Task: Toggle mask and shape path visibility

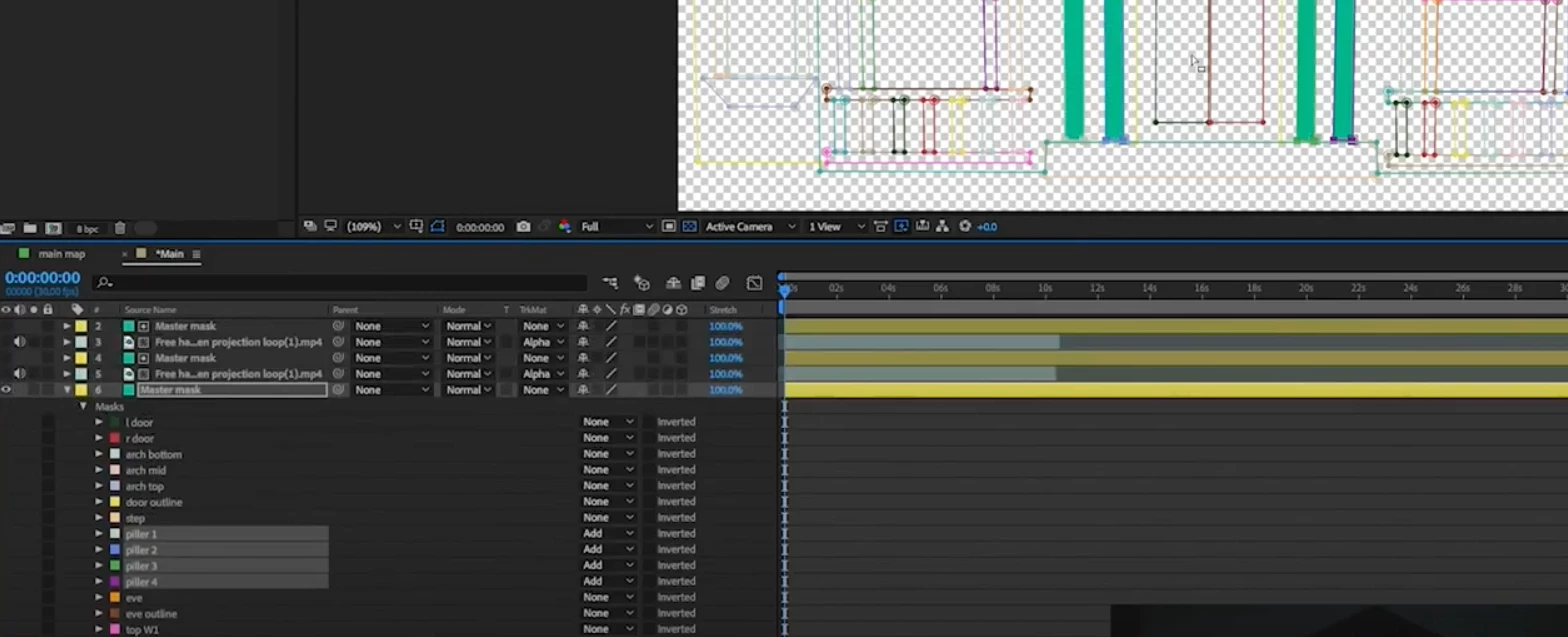Action: click(437, 227)
